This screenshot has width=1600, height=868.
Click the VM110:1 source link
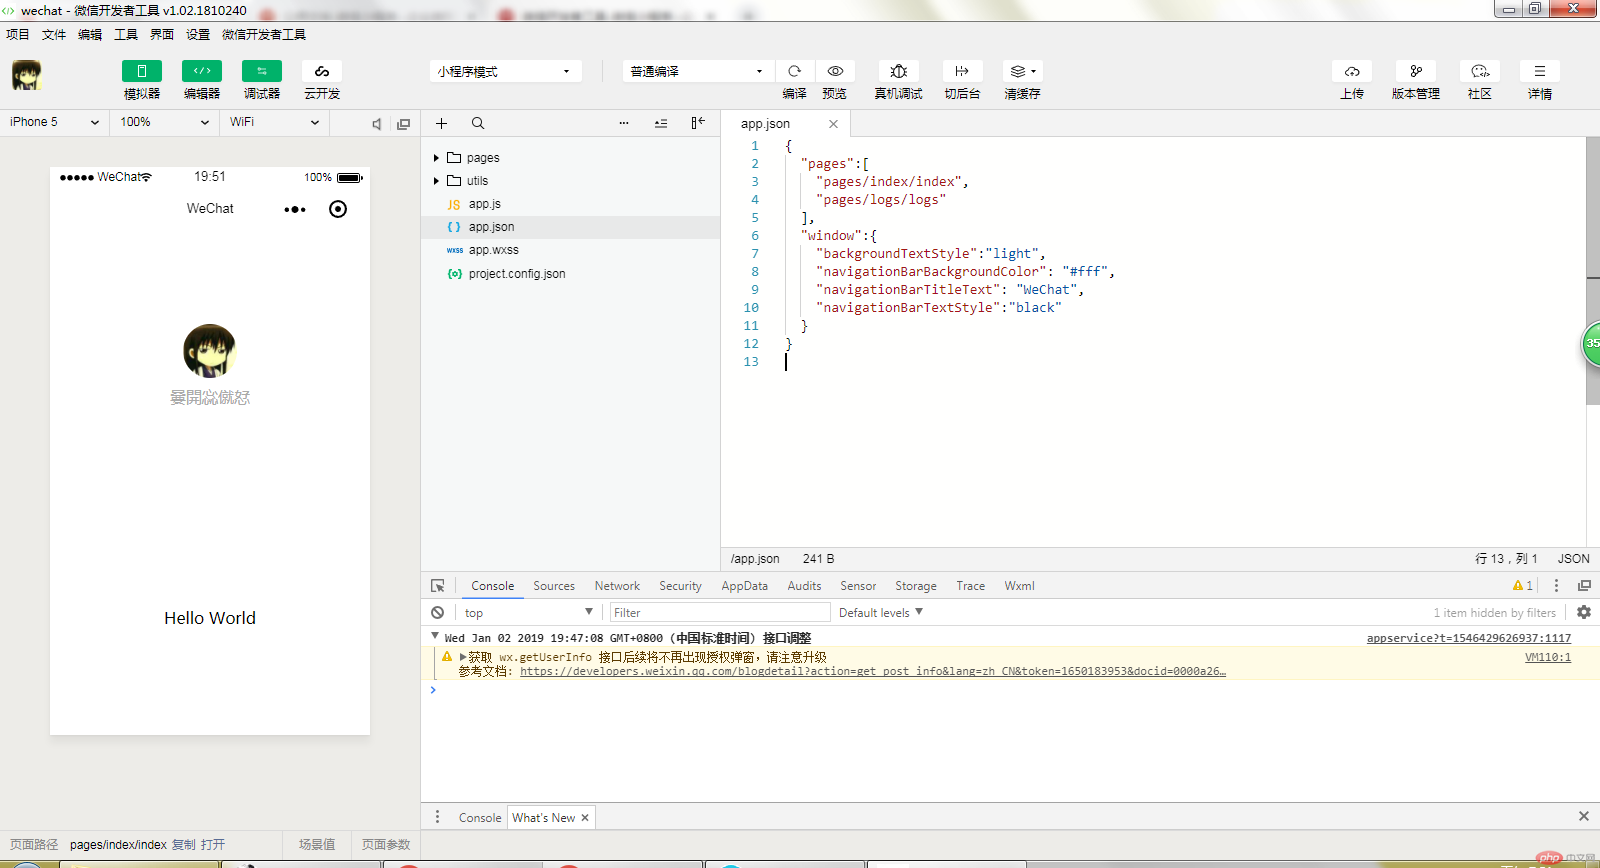pyautogui.click(x=1548, y=657)
